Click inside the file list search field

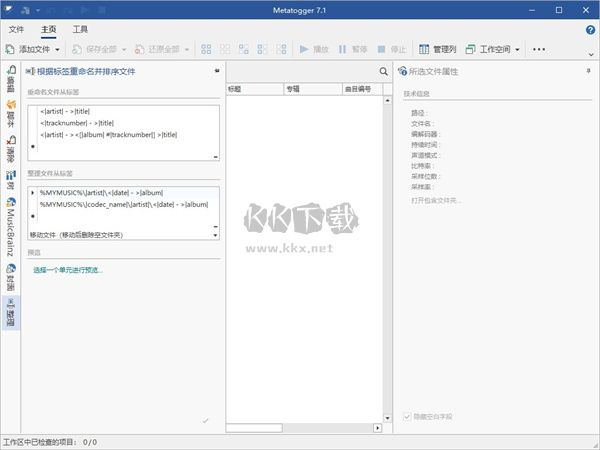pos(302,71)
